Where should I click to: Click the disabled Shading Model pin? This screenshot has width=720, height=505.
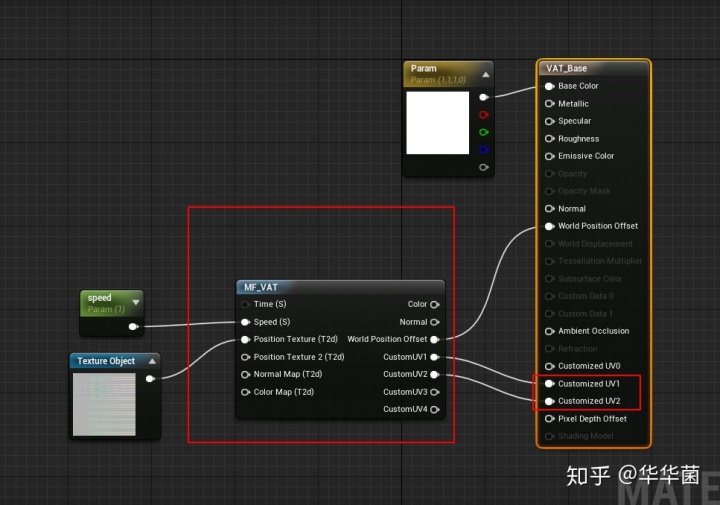(x=549, y=436)
